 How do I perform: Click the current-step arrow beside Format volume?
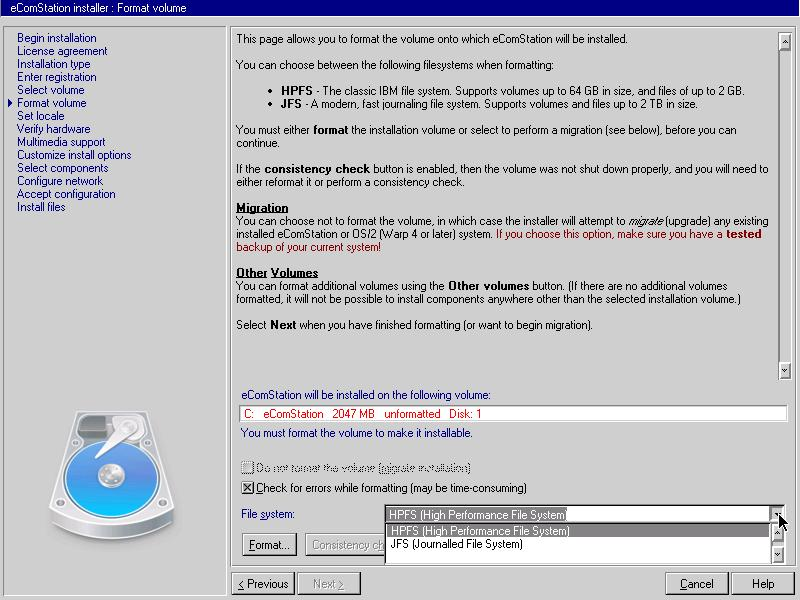click(x=10, y=103)
